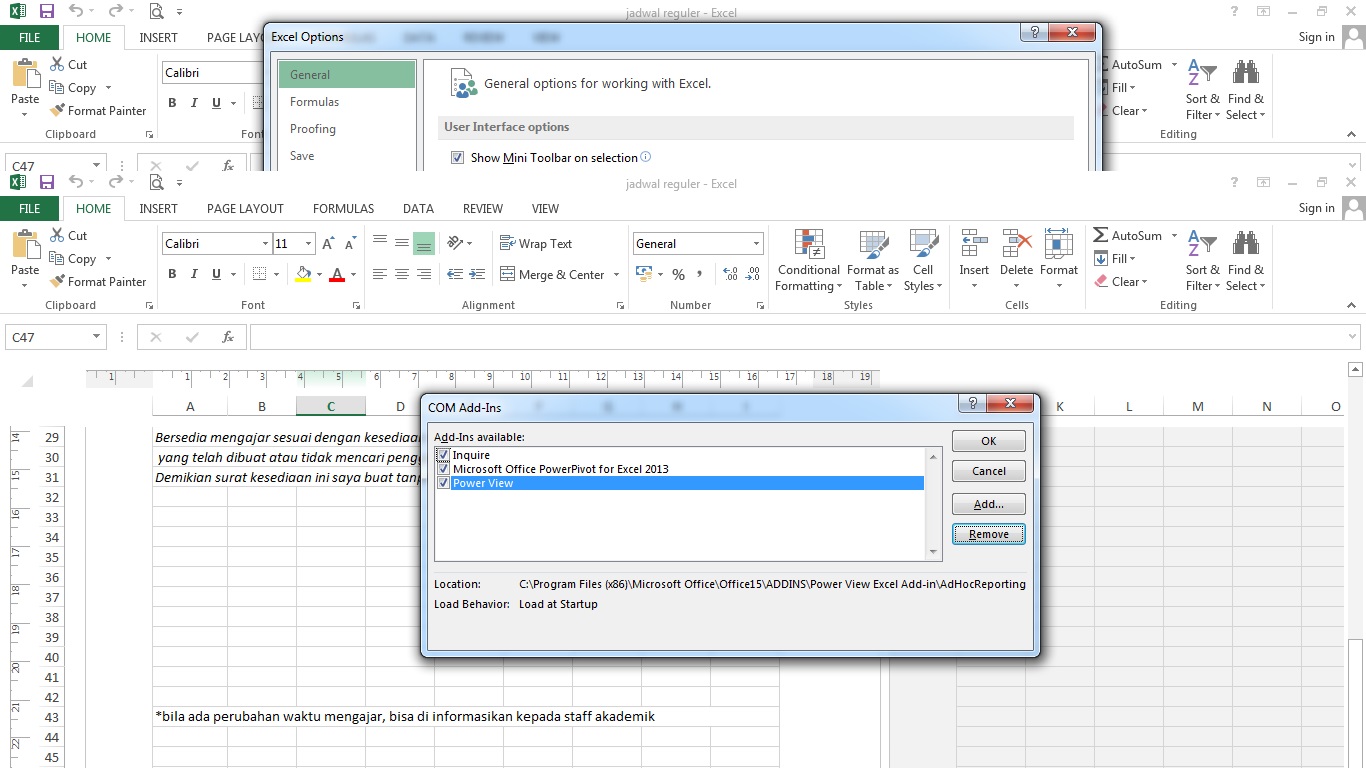Viewport: 1366px width, 768px height.
Task: Click the Decrease Font Size icon
Action: pos(351,243)
